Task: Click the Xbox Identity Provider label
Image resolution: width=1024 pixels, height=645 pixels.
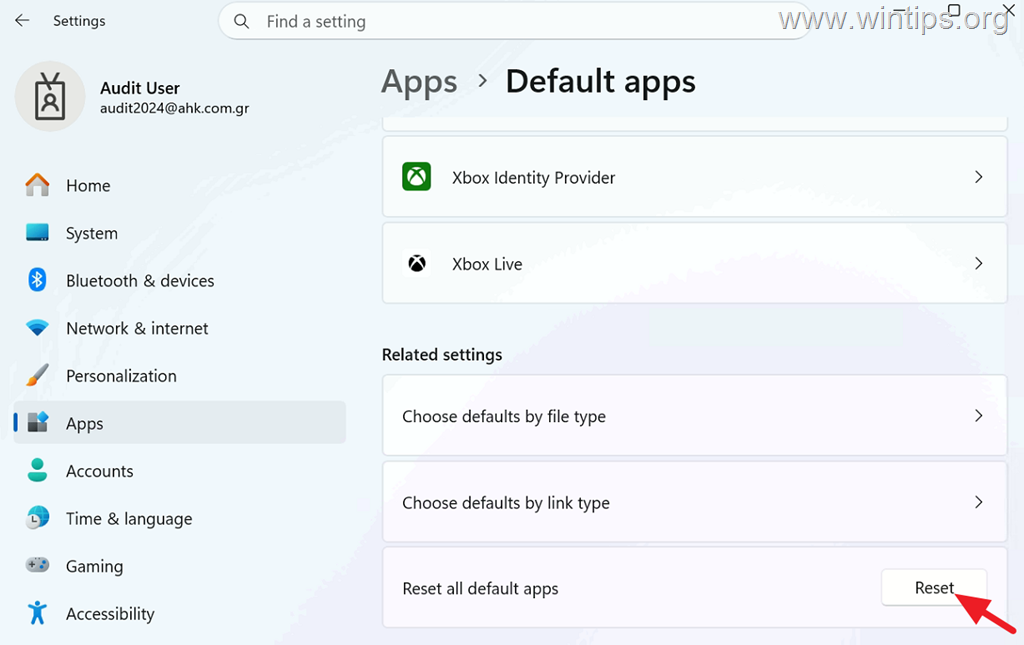Action: [x=534, y=178]
